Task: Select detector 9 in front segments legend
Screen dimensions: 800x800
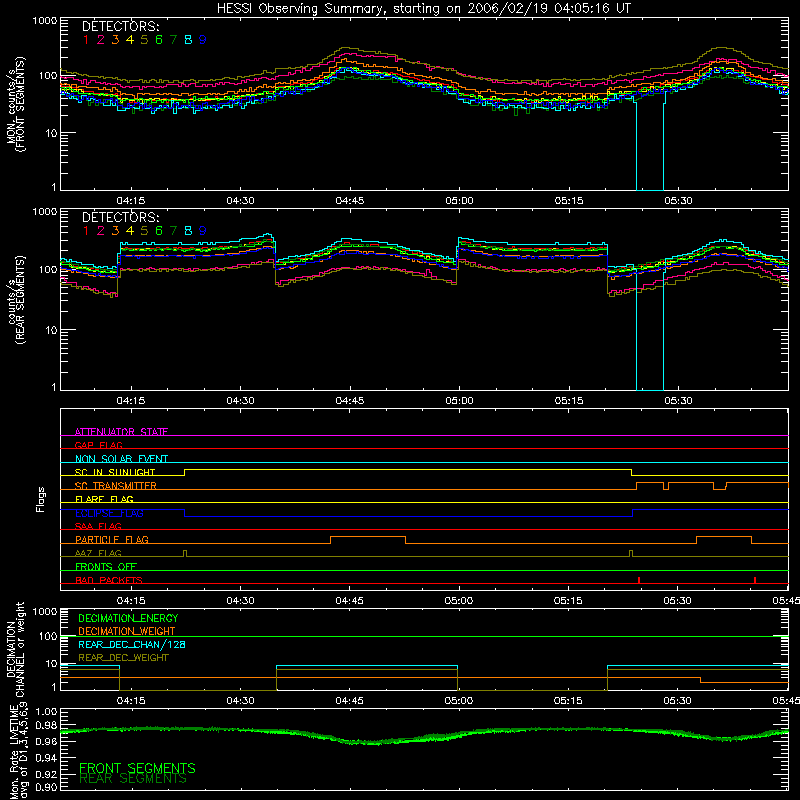Action: [203, 40]
